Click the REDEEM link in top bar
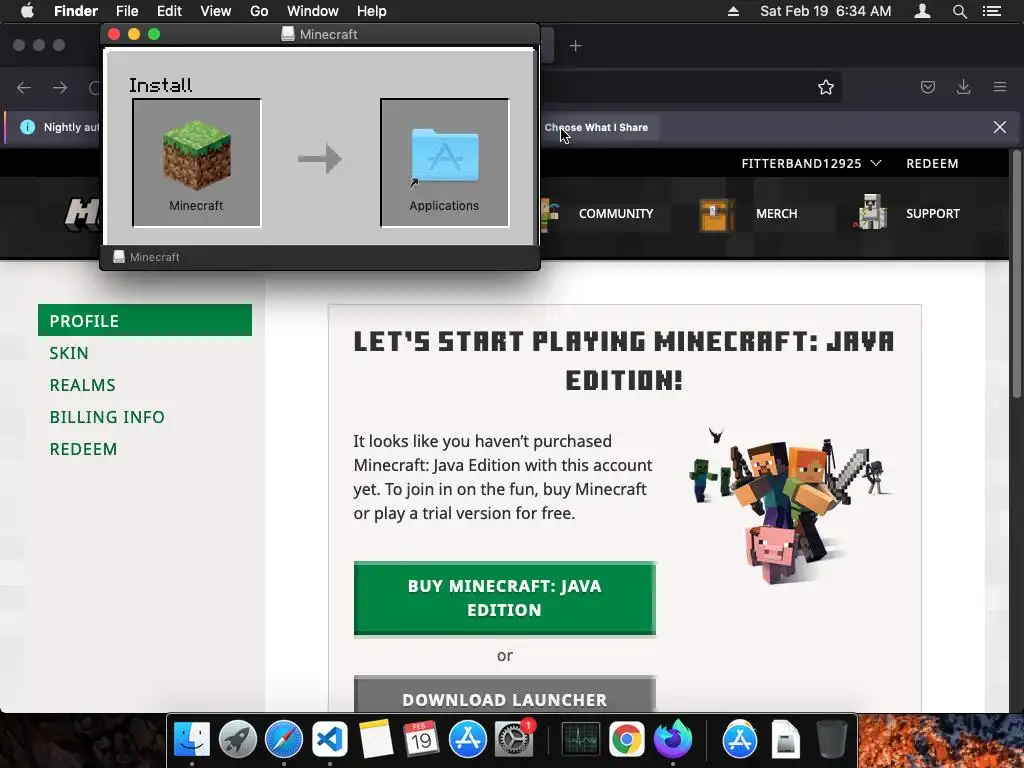 (932, 163)
